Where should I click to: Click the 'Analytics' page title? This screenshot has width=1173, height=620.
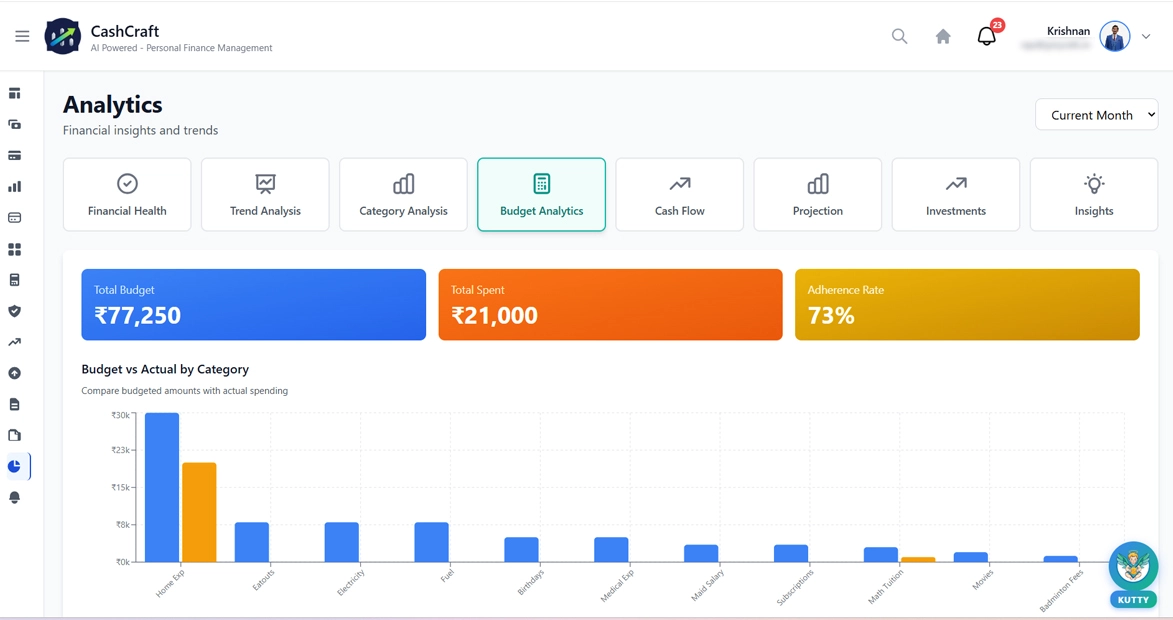click(x=113, y=105)
